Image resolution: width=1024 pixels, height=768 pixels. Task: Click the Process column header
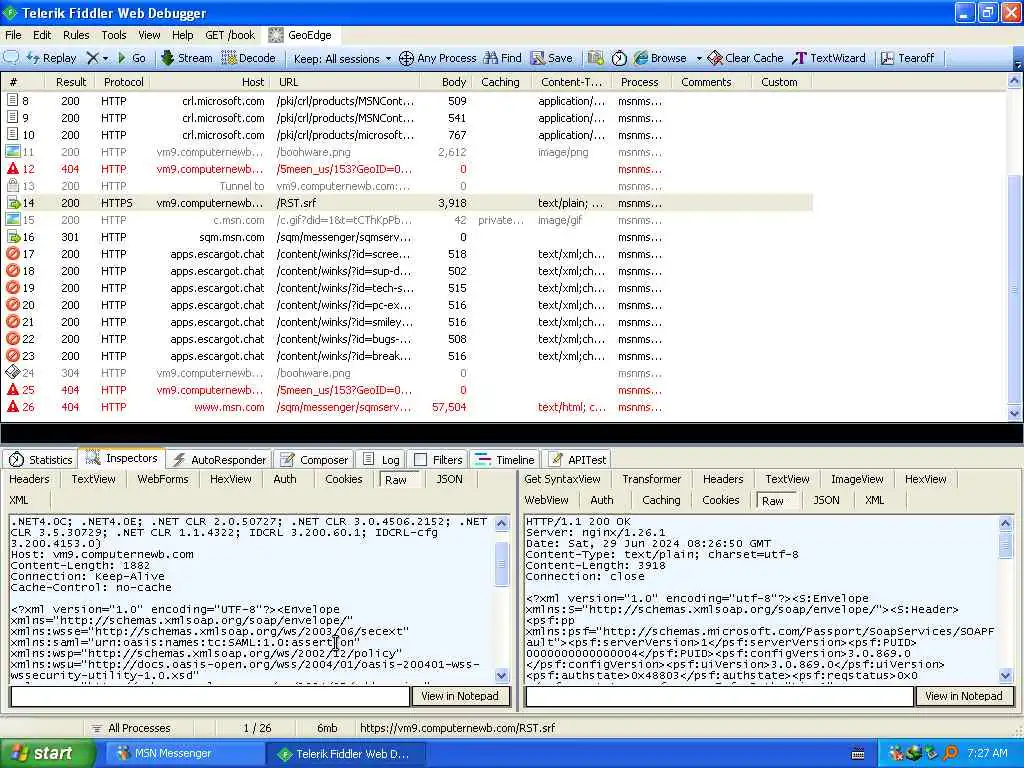[639, 82]
